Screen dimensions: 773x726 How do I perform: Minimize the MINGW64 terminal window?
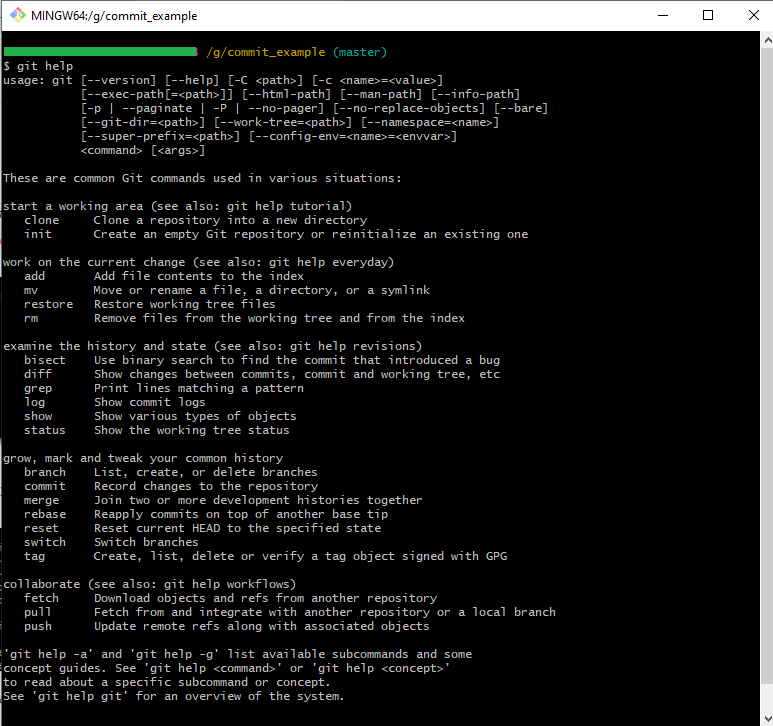point(663,15)
